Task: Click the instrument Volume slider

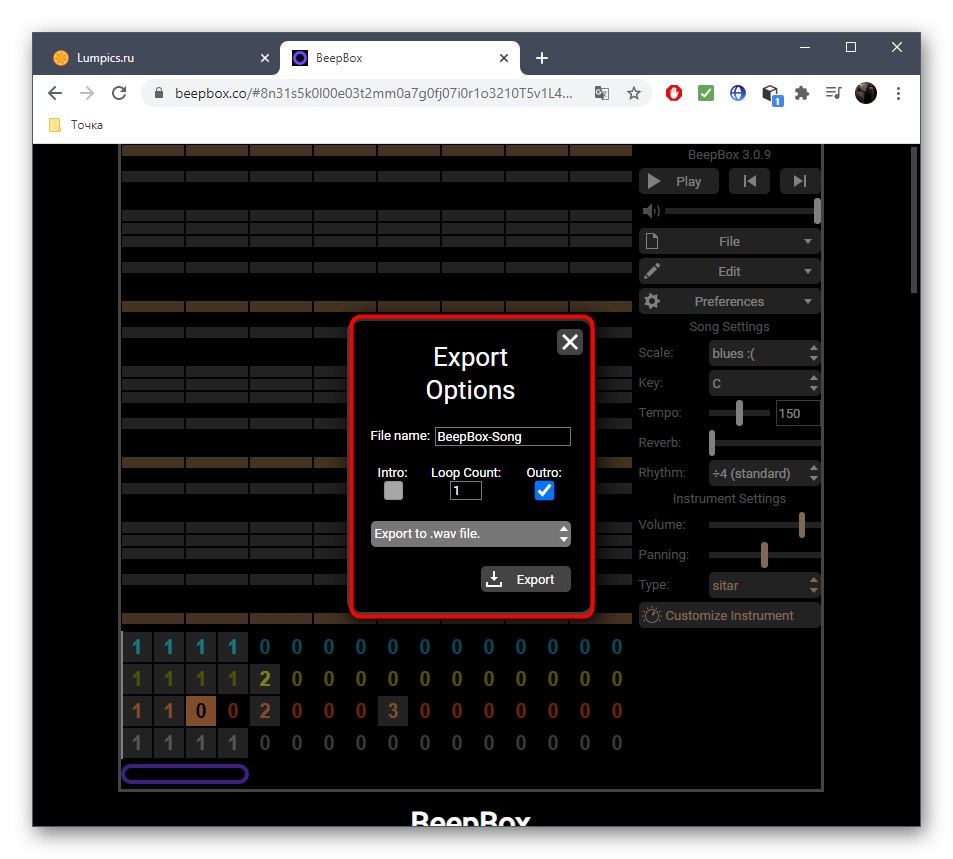Action: tap(765, 525)
